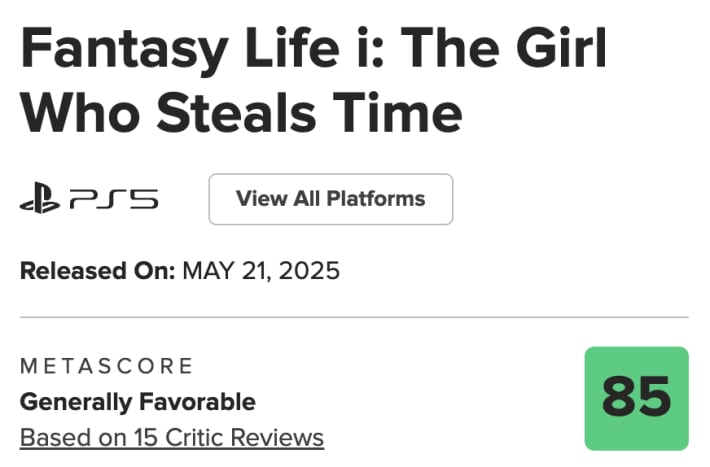Click the word Life in the title
The image size is (710, 467).
tap(293, 48)
